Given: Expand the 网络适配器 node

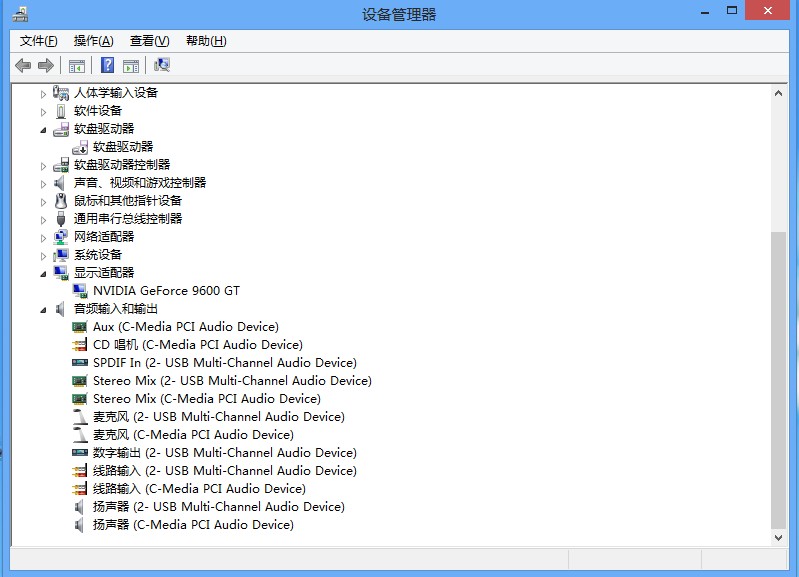Looking at the screenshot, I should coord(43,238).
